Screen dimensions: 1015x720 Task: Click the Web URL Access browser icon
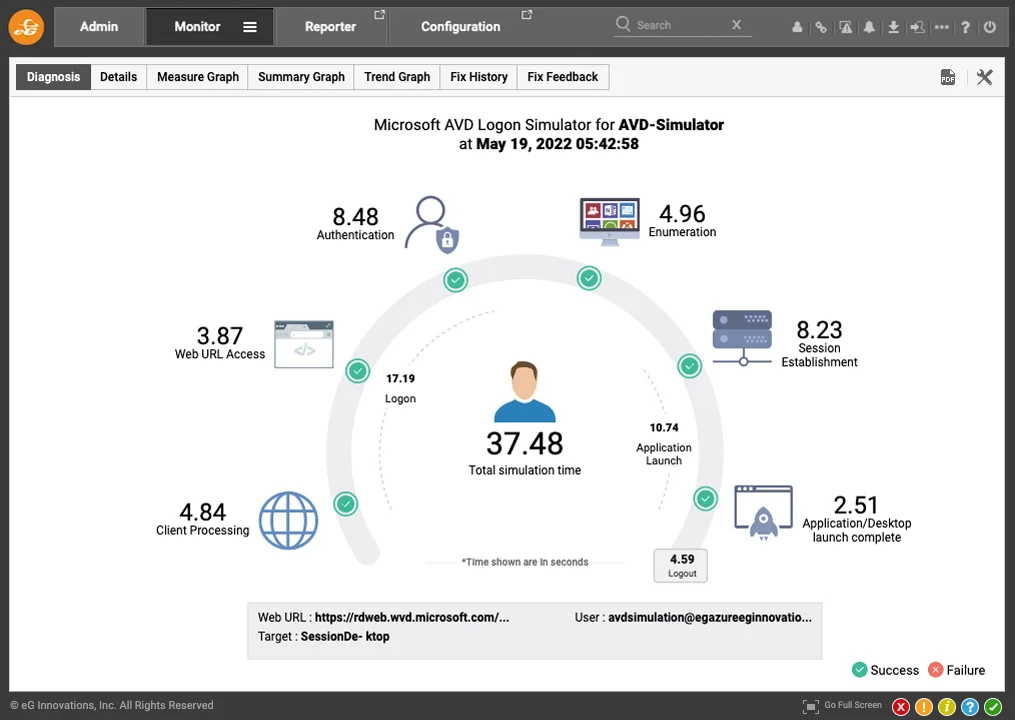point(304,344)
